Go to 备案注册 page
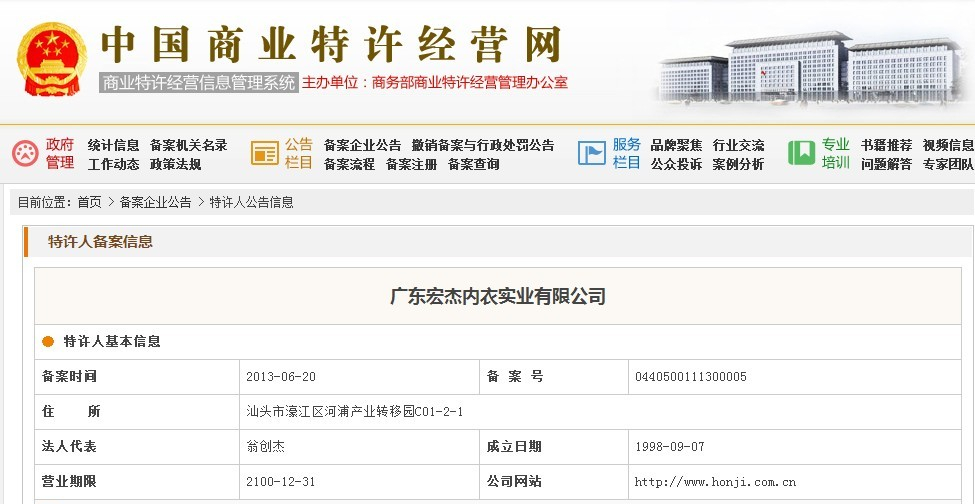 (x=412, y=165)
